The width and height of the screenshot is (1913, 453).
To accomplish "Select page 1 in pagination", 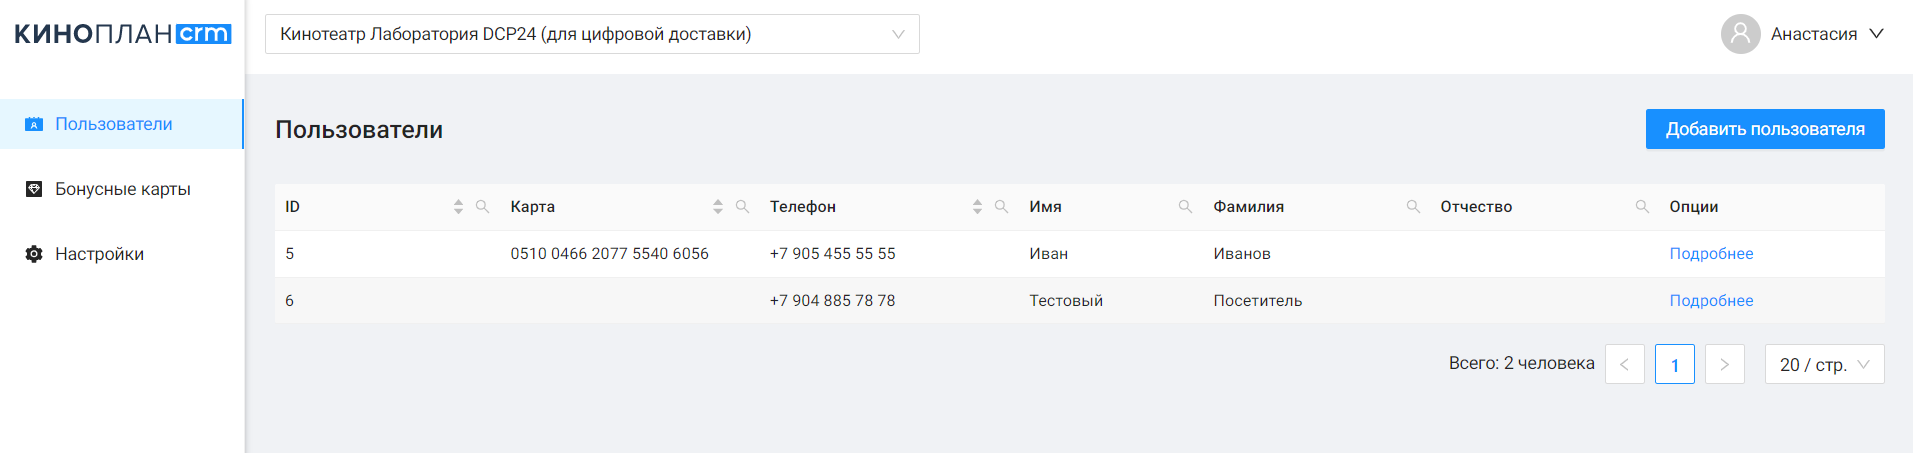I will click(x=1674, y=364).
